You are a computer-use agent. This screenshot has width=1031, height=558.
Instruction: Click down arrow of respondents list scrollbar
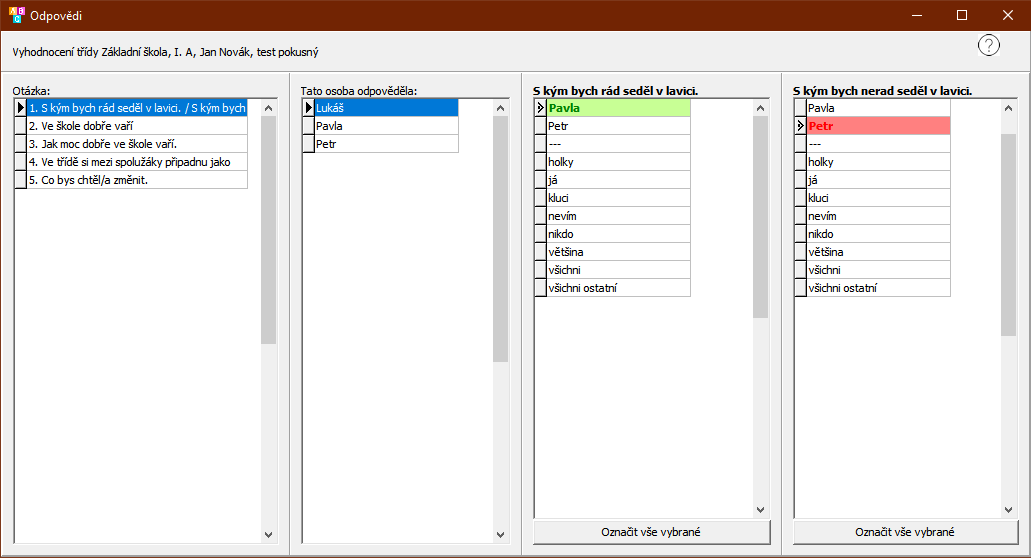500,534
